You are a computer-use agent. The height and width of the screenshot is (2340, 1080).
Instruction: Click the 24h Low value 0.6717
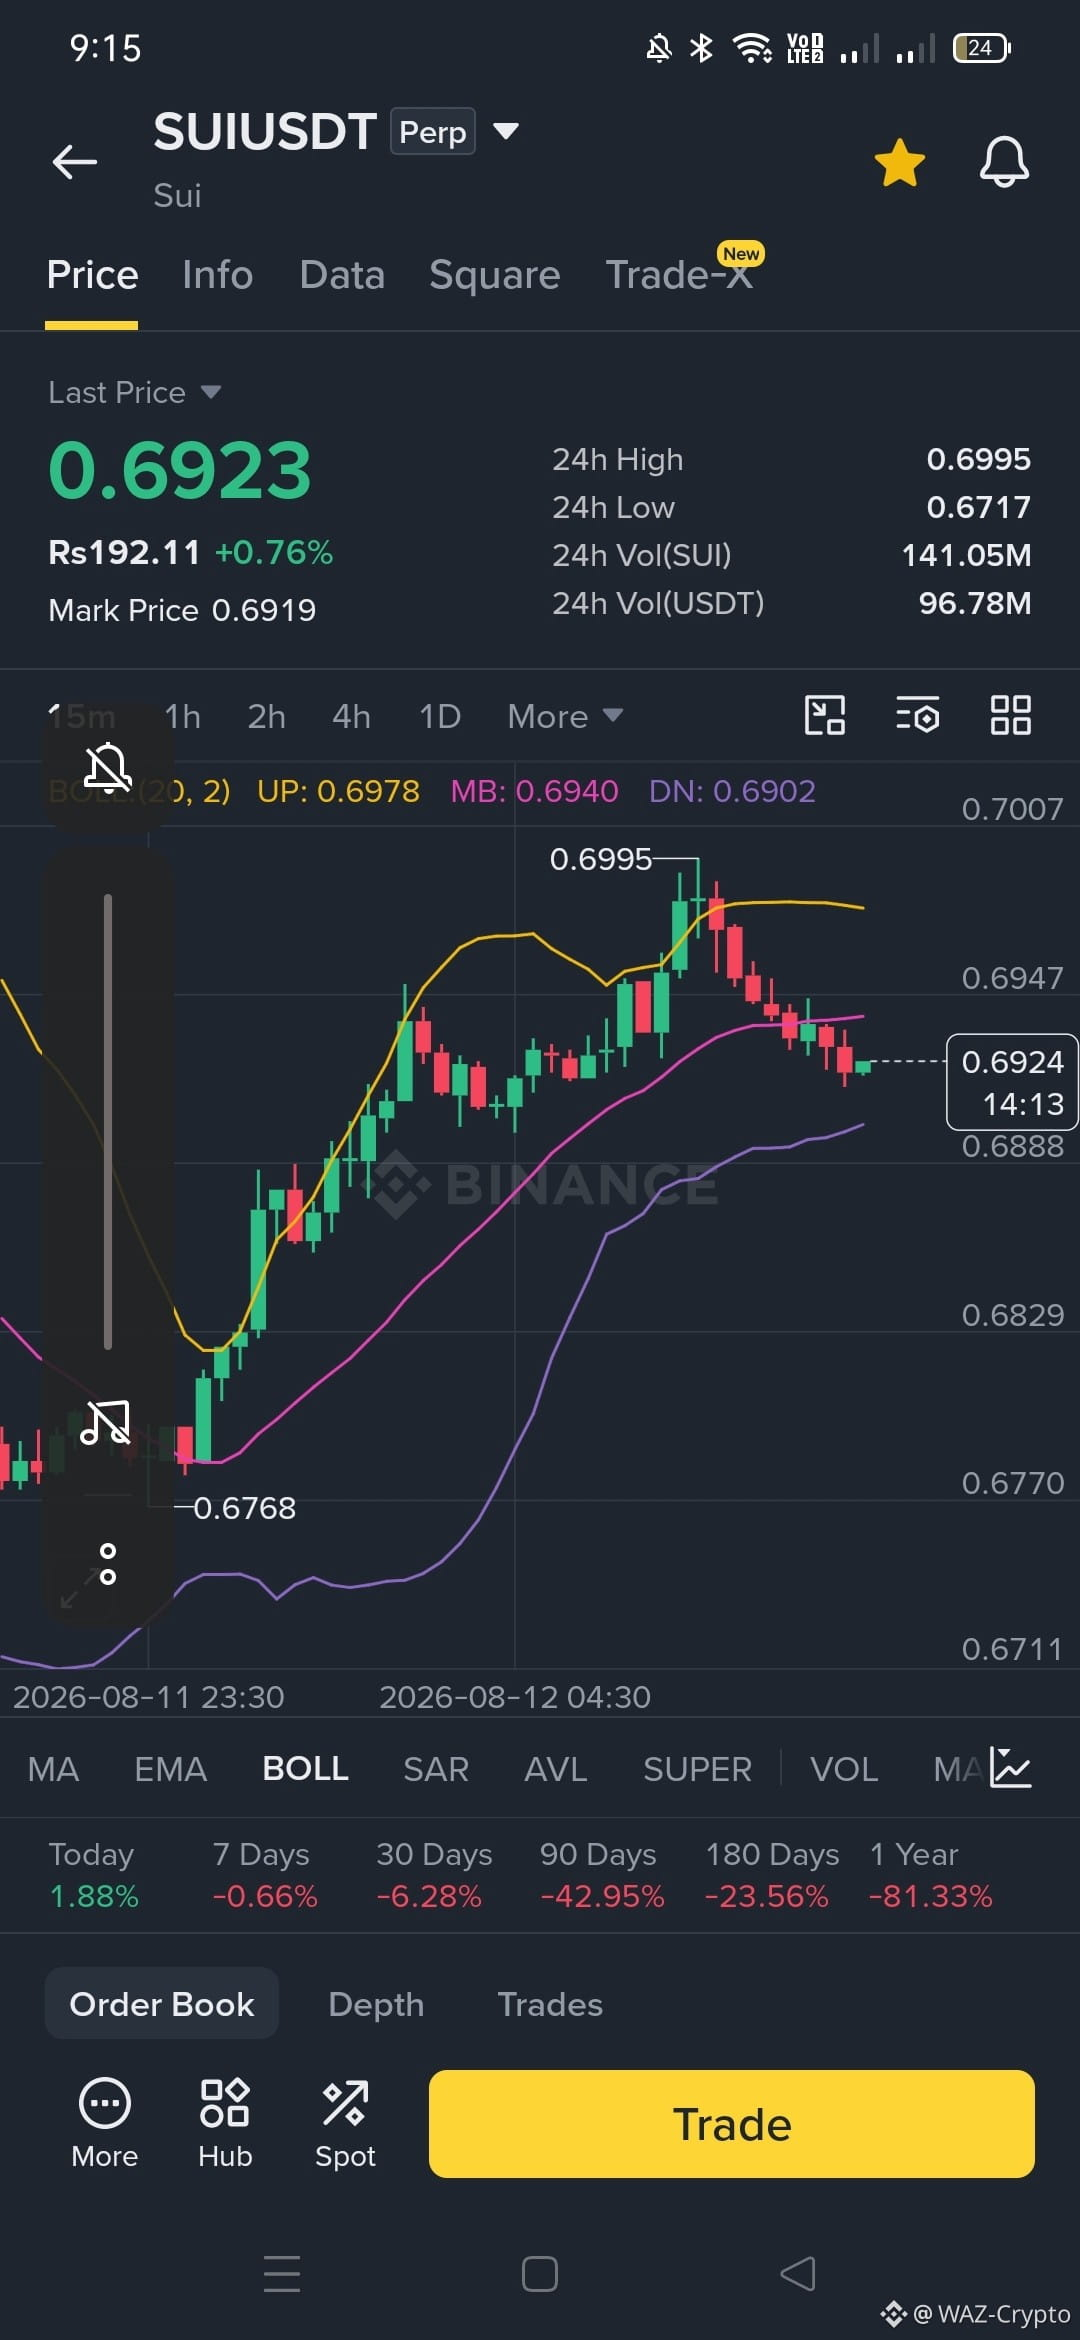(978, 507)
